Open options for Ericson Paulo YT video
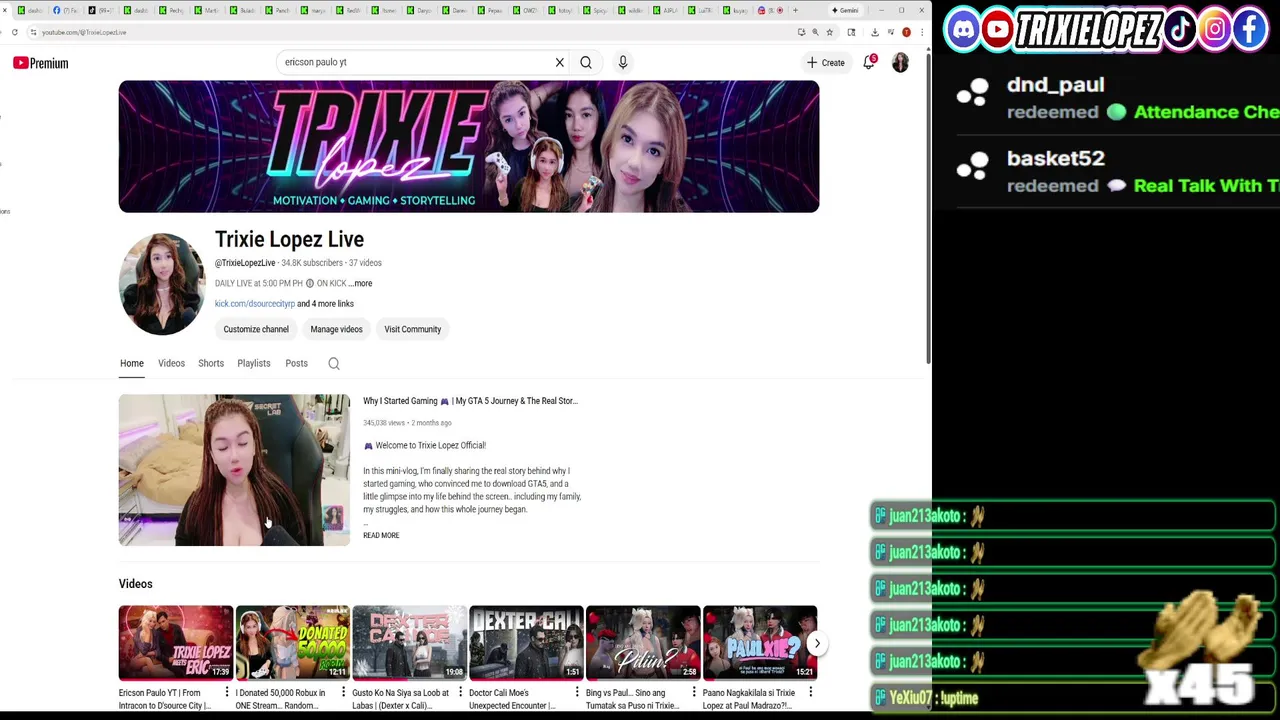Image resolution: width=1280 pixels, height=720 pixels. (227, 692)
